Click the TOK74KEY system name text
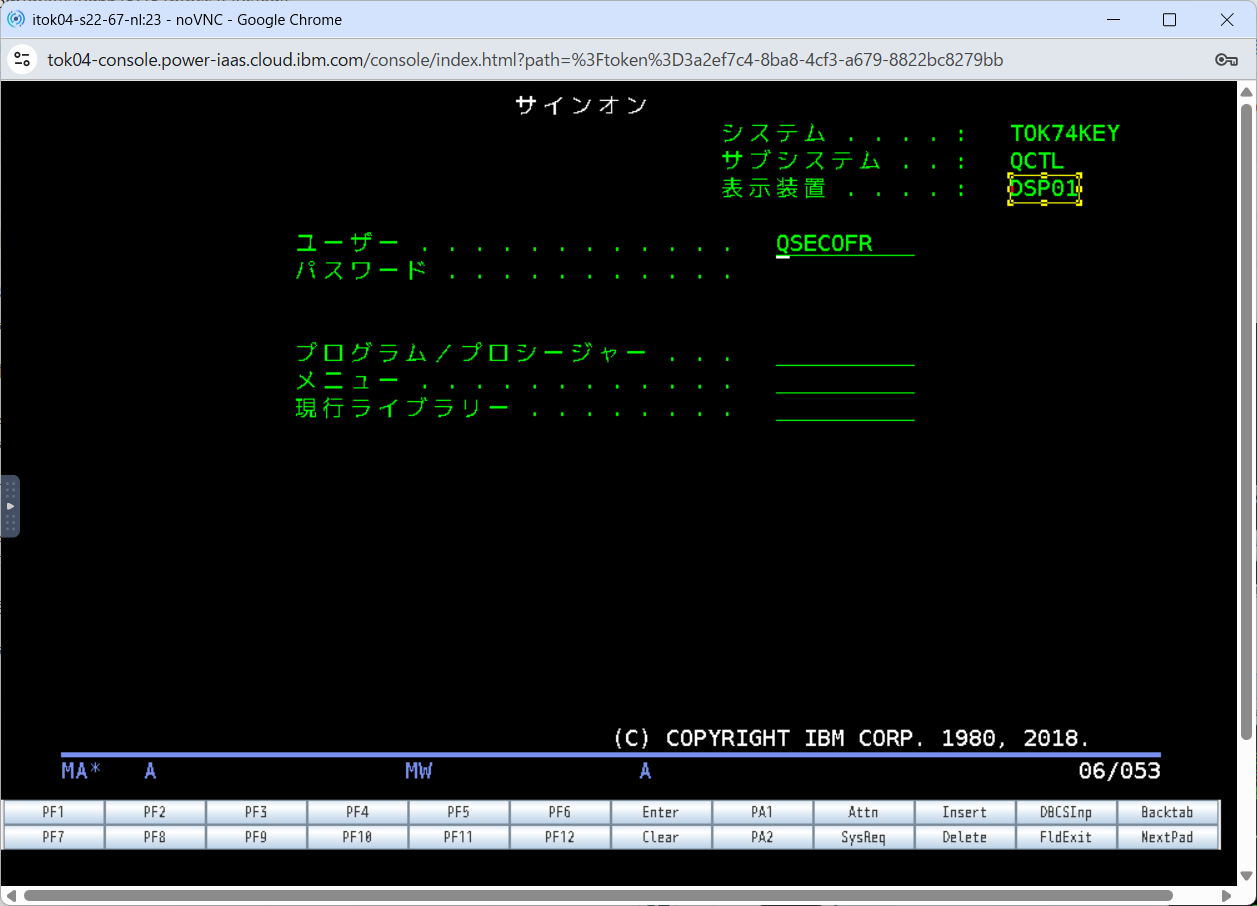Viewport: 1257px width, 906px height. point(1065,134)
